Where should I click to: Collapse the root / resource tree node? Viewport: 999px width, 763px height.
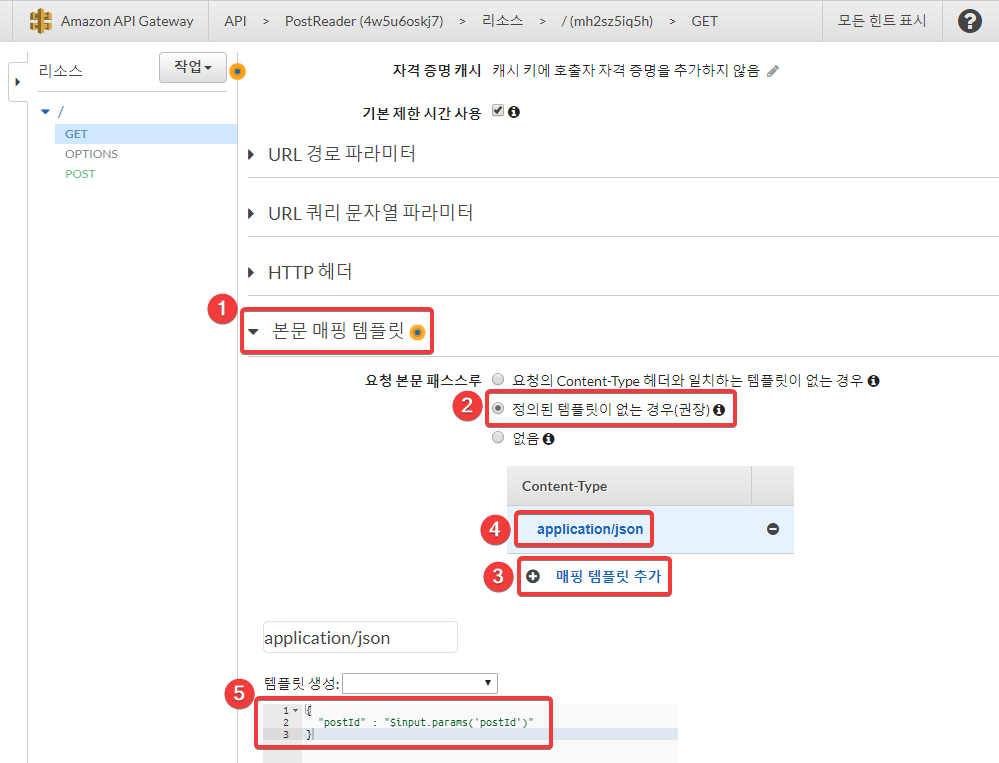point(45,111)
